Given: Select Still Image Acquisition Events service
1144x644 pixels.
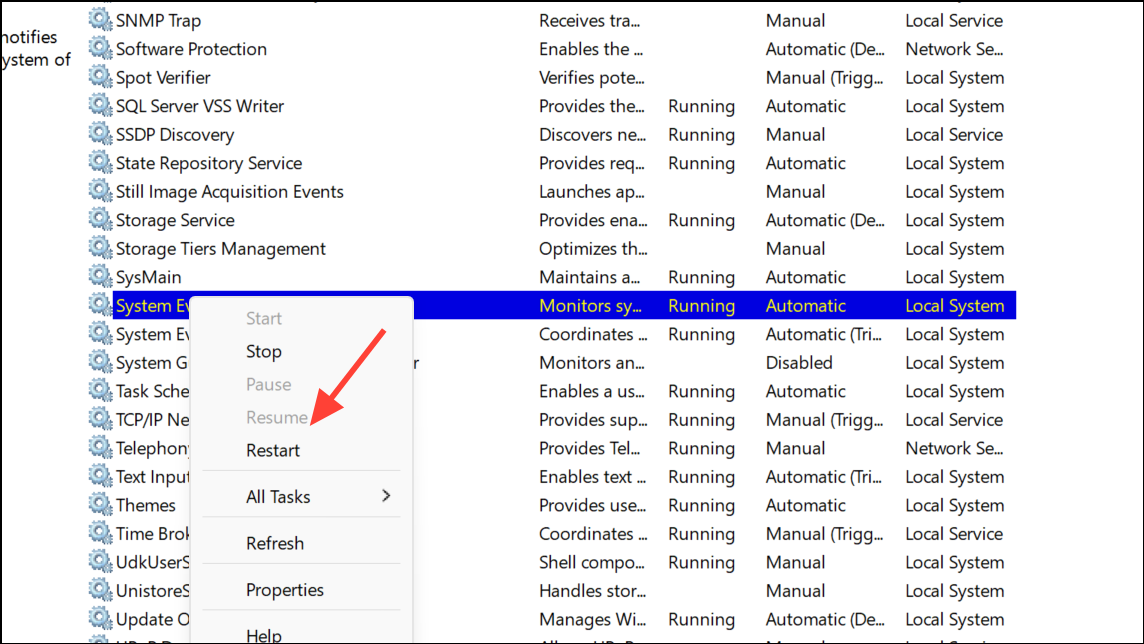Looking at the screenshot, I should [230, 192].
